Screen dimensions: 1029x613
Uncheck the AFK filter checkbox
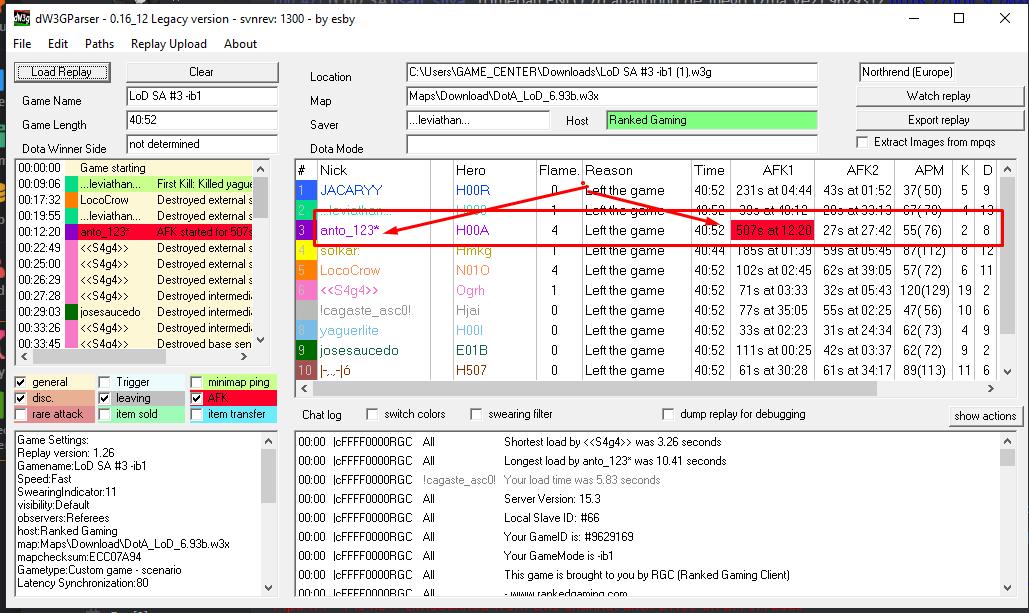point(196,398)
